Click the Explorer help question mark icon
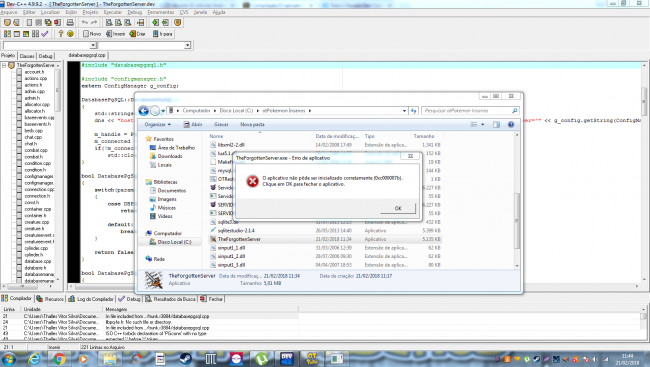The height and width of the screenshot is (367, 650). pos(511,124)
